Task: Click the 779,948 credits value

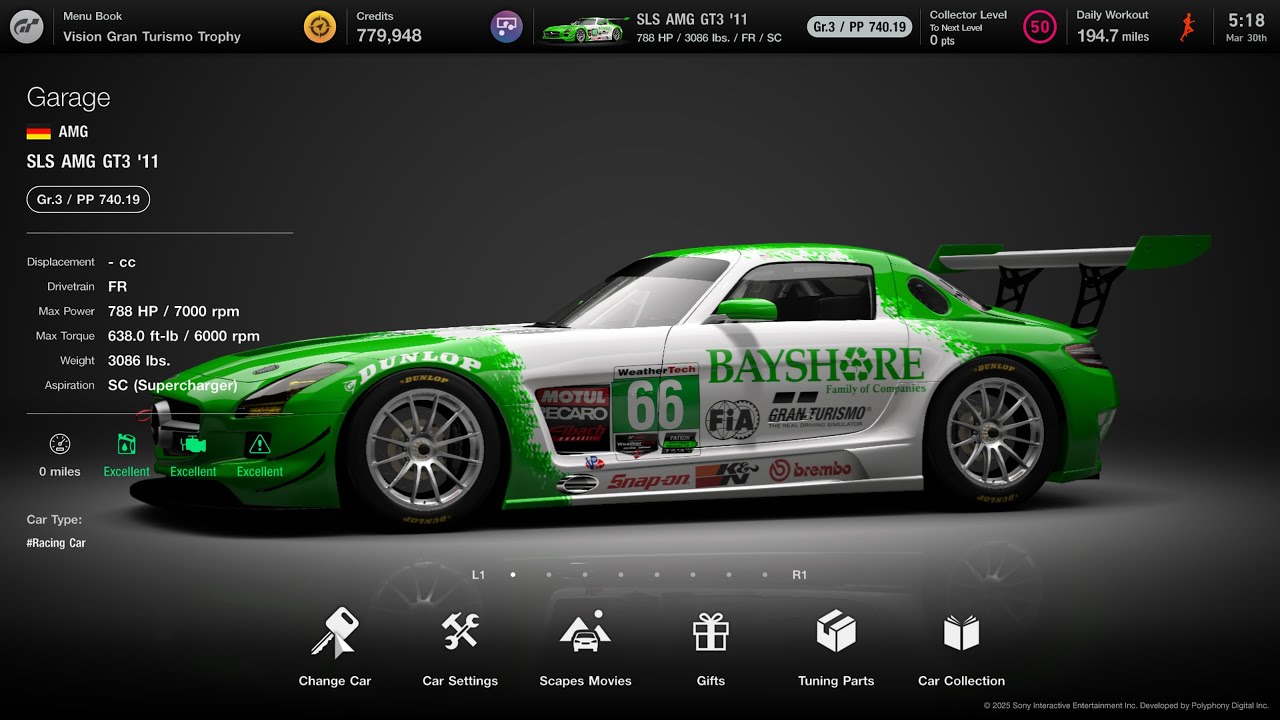Action: pos(389,36)
